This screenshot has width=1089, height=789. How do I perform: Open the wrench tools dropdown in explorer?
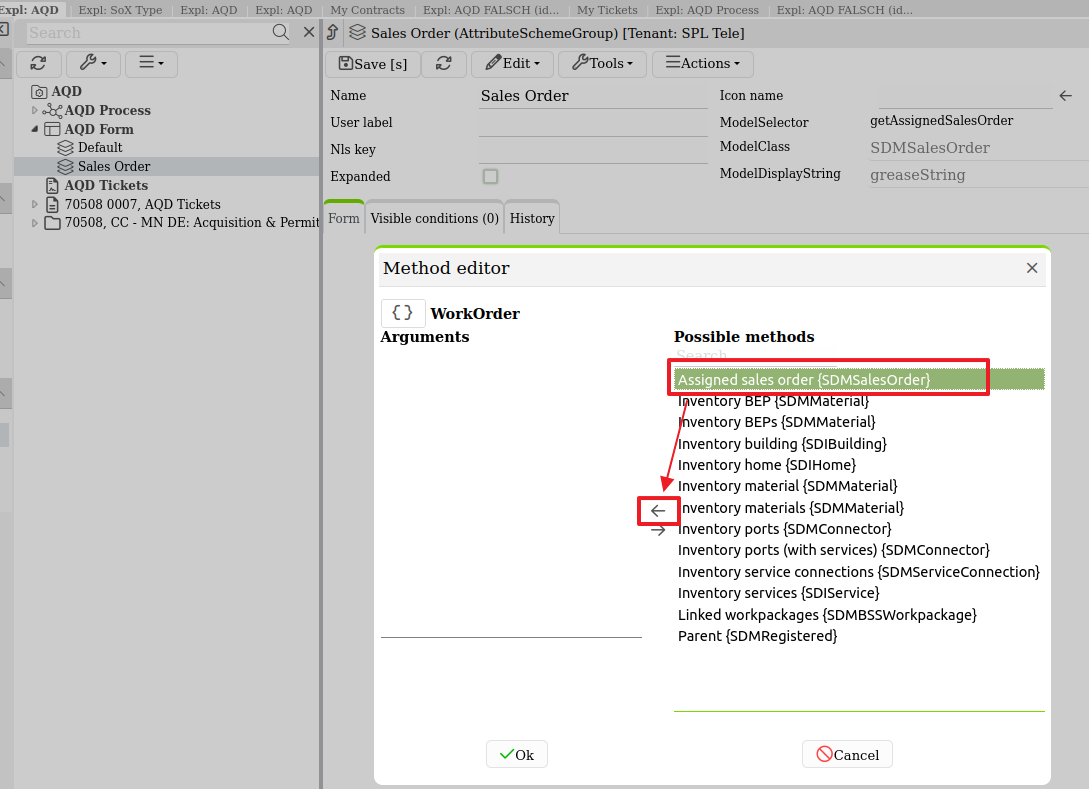pos(94,64)
